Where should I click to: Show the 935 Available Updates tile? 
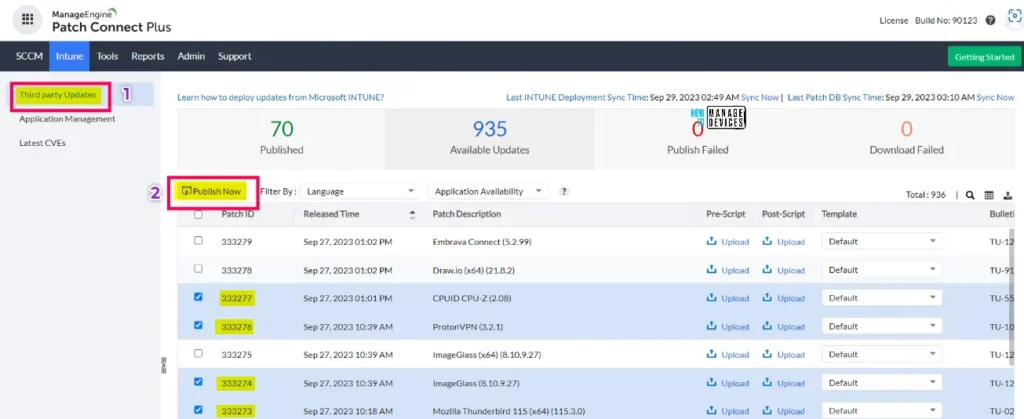coord(490,139)
